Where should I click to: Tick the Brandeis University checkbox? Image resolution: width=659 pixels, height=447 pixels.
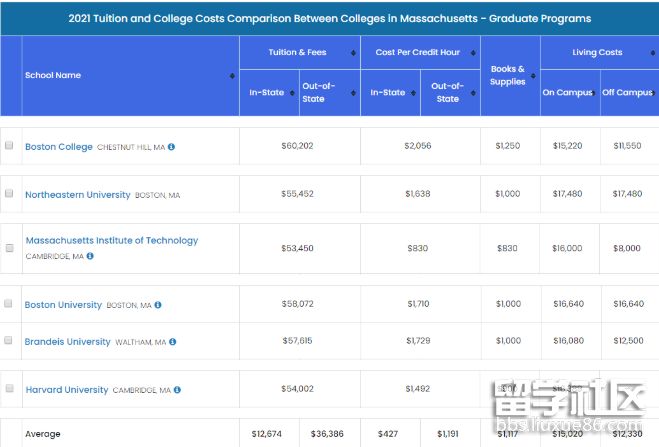point(8,340)
